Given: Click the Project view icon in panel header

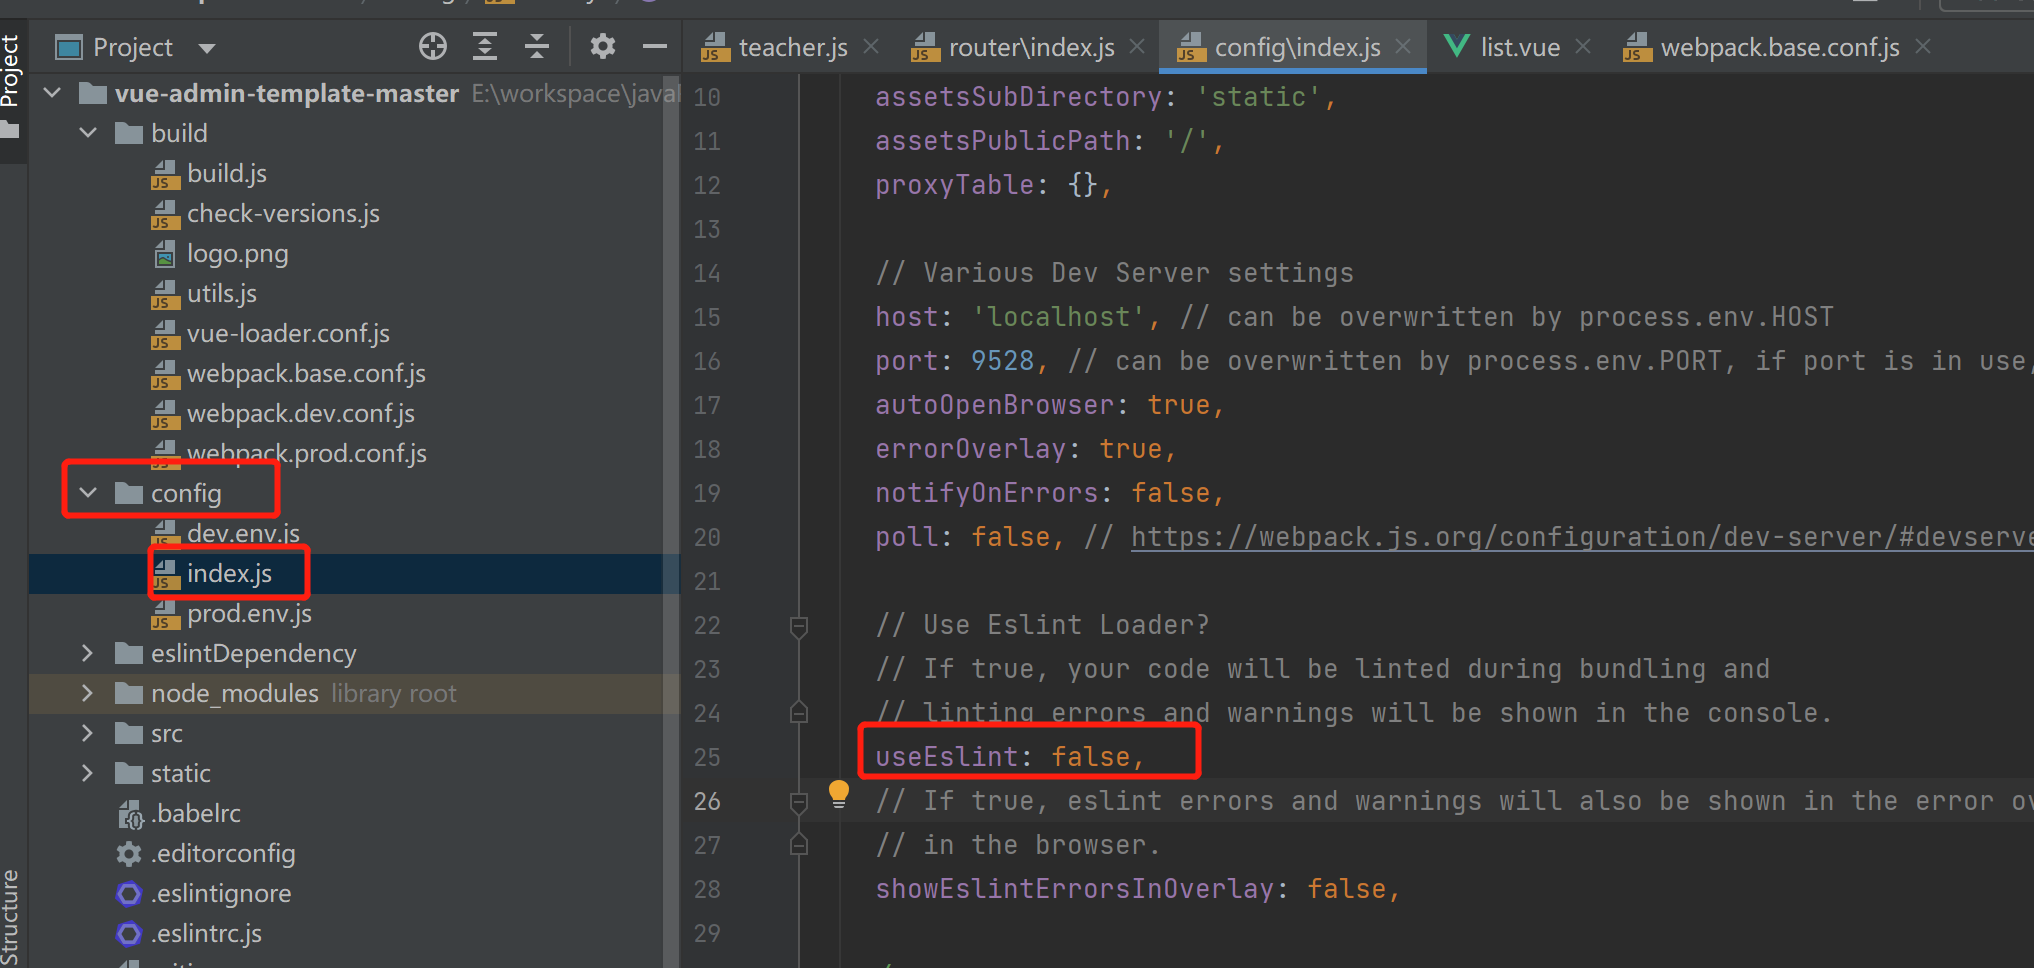Looking at the screenshot, I should click(69, 47).
